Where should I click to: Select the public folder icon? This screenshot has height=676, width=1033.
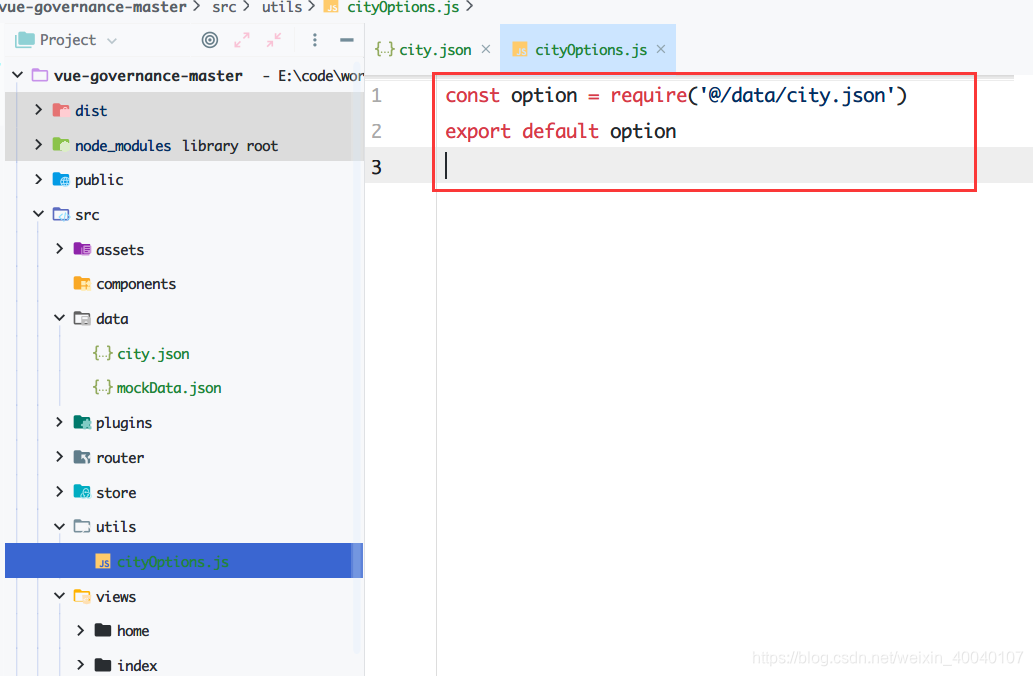click(x=61, y=179)
